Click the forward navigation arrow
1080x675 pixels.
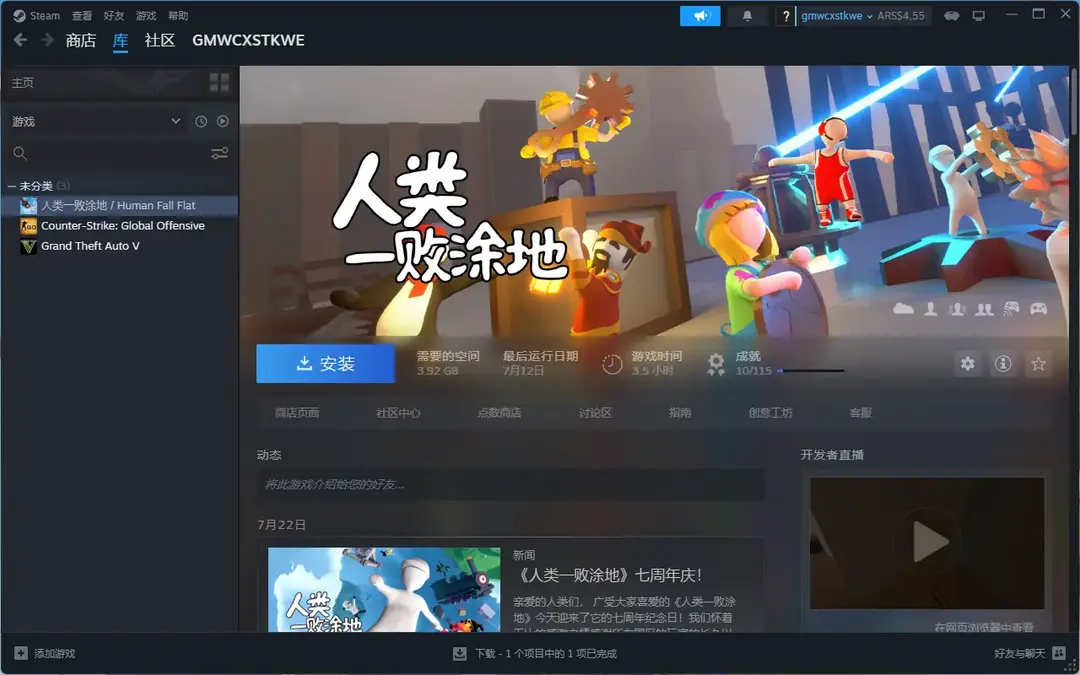tap(47, 40)
